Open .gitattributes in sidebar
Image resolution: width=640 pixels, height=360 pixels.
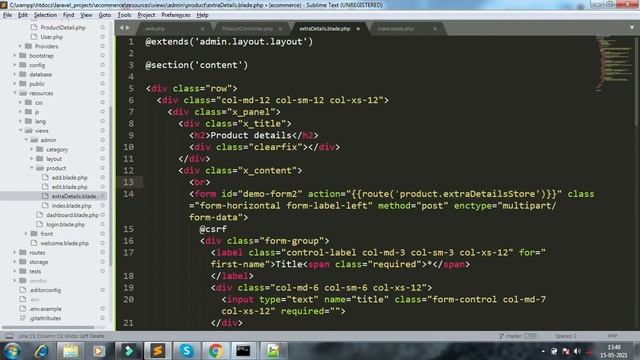pyautogui.click(x=45, y=318)
